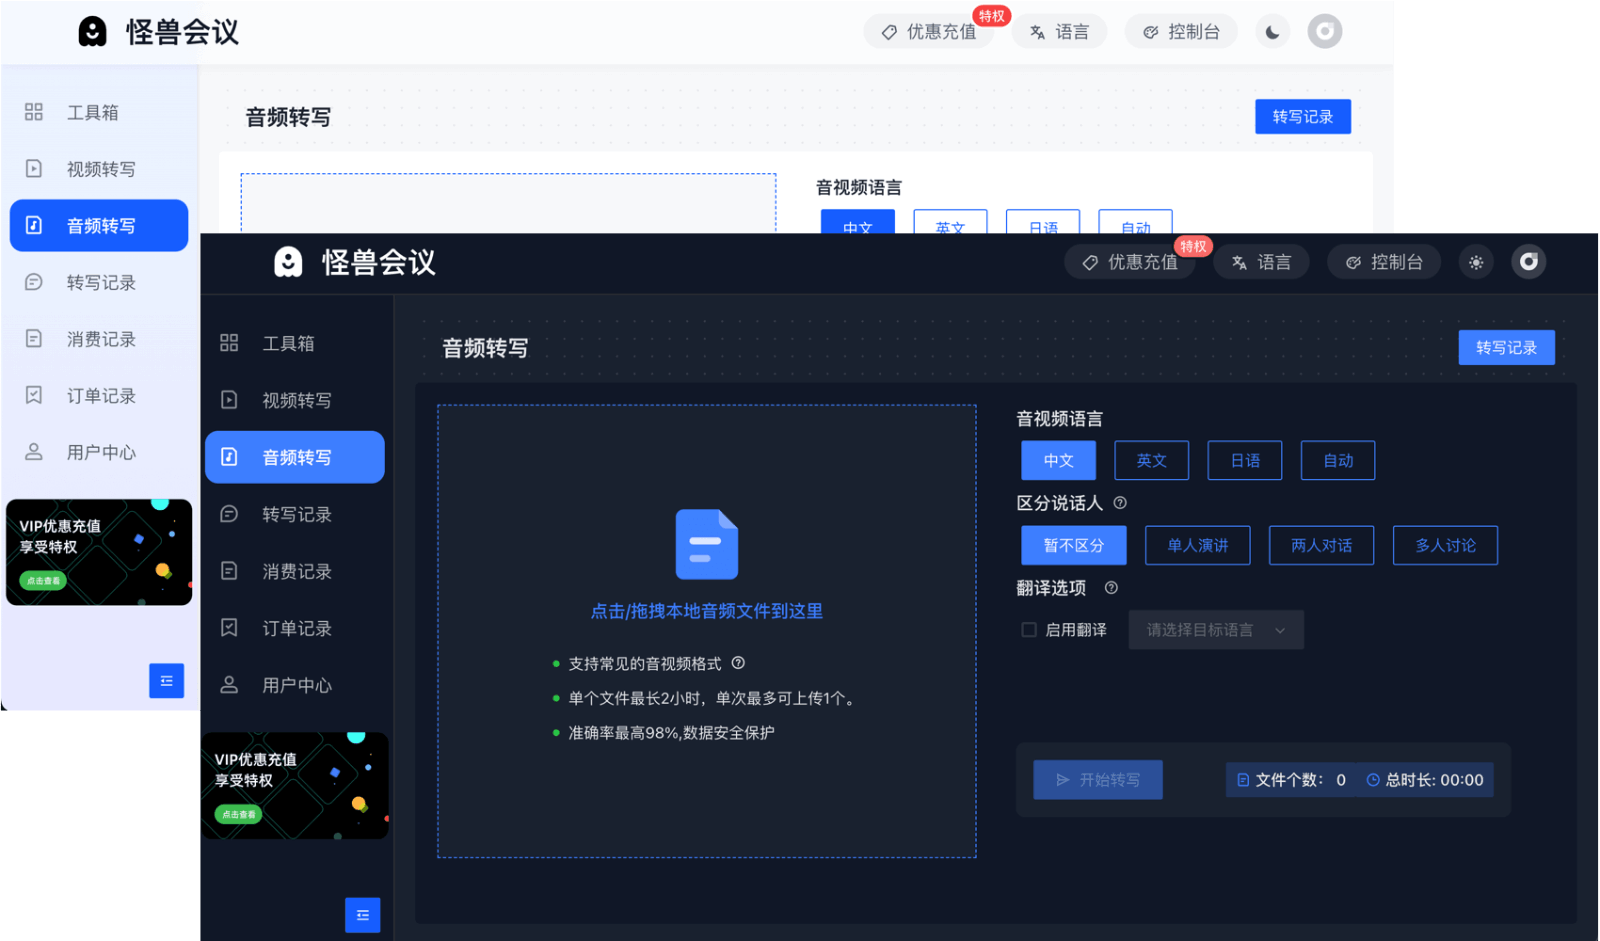The height and width of the screenshot is (941, 1600).
Task: Click the 怪兽会议 logo icon
Action: click(x=288, y=263)
